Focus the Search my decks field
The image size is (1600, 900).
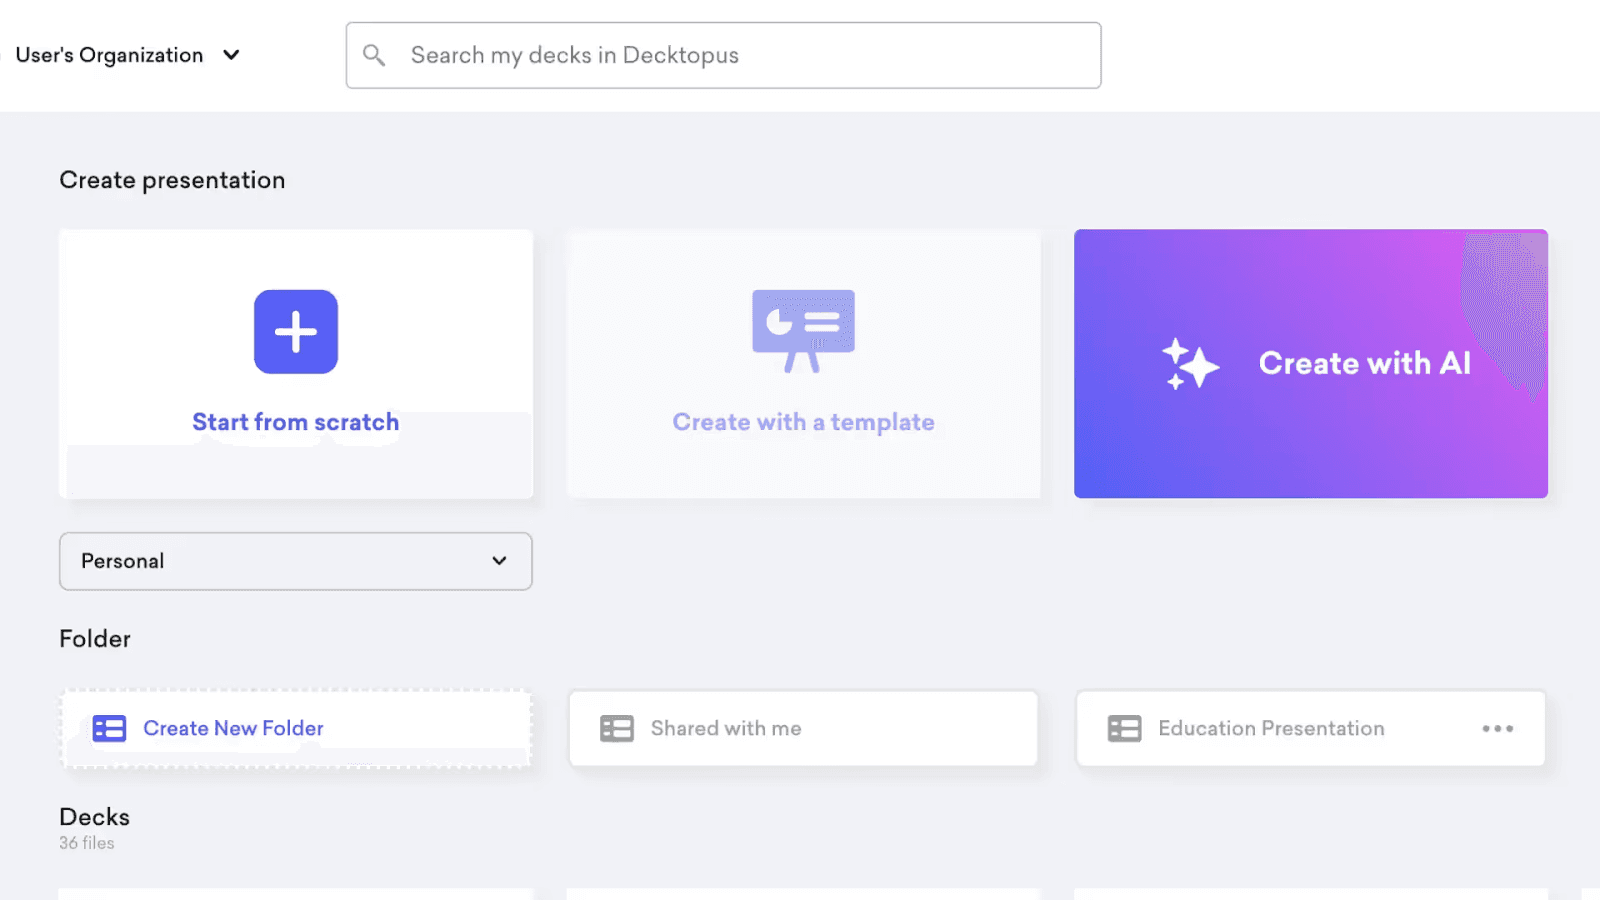(724, 55)
